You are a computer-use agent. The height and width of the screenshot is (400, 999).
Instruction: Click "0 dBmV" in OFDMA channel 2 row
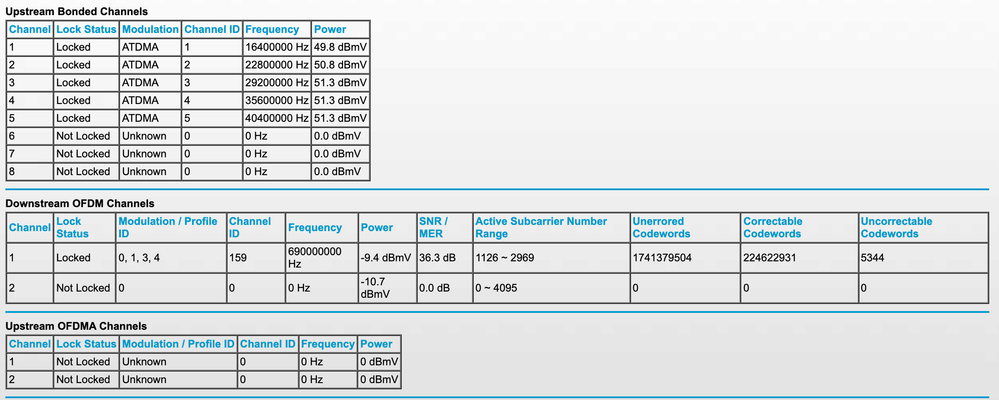click(x=379, y=380)
